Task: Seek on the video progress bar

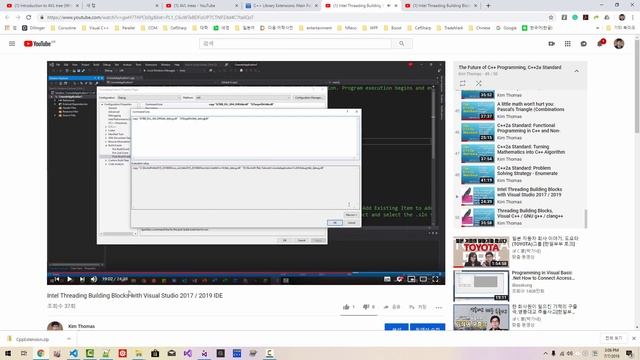Action: (x=246, y=273)
